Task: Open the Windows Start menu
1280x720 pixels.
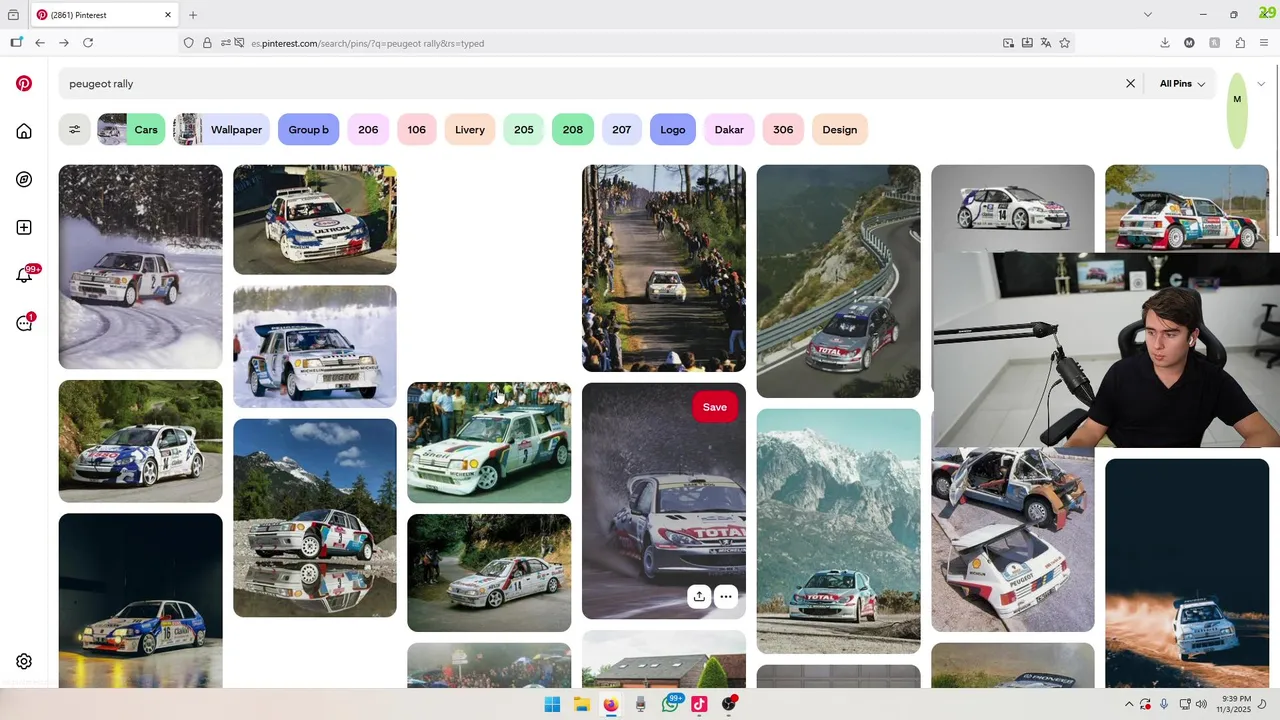Action: pyautogui.click(x=552, y=704)
